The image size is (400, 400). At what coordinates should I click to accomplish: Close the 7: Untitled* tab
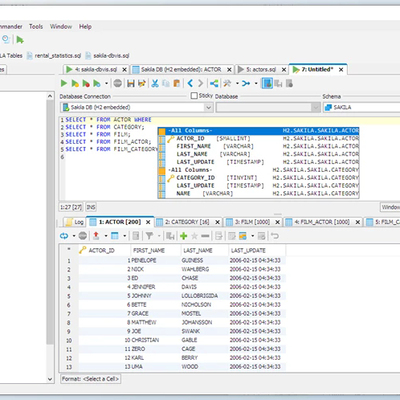[x=341, y=69]
